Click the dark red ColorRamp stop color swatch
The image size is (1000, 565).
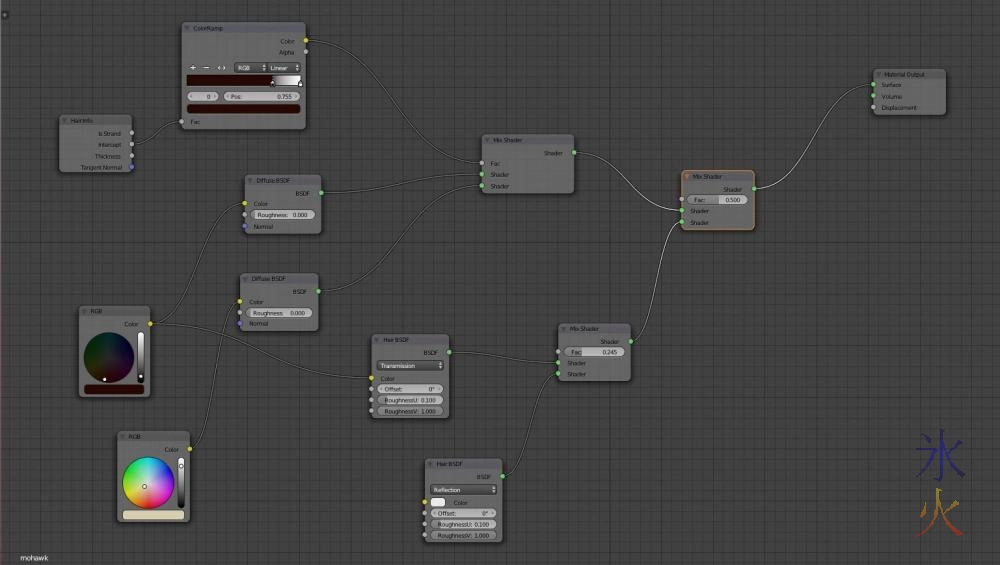(x=243, y=109)
